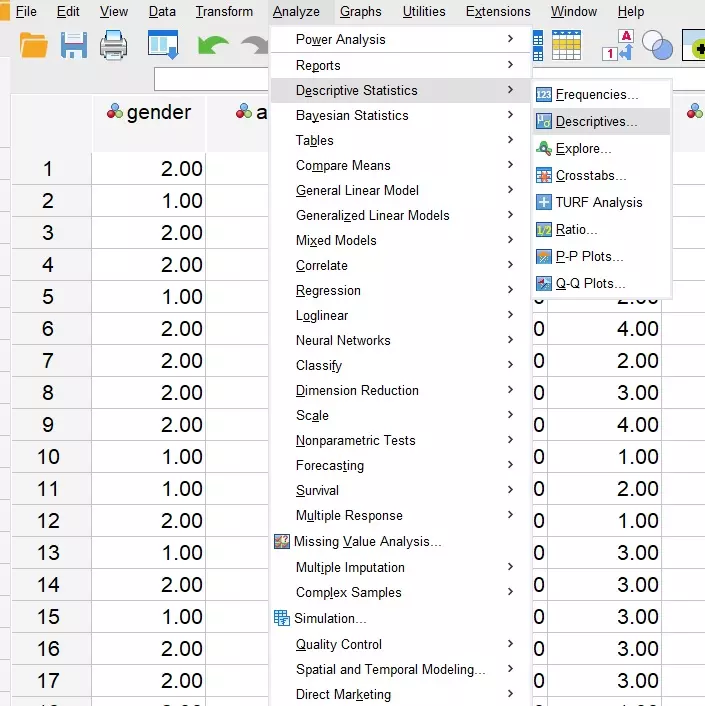The image size is (705, 706).
Task: Select the Generalized Linear Models entry
Action: pos(401,215)
